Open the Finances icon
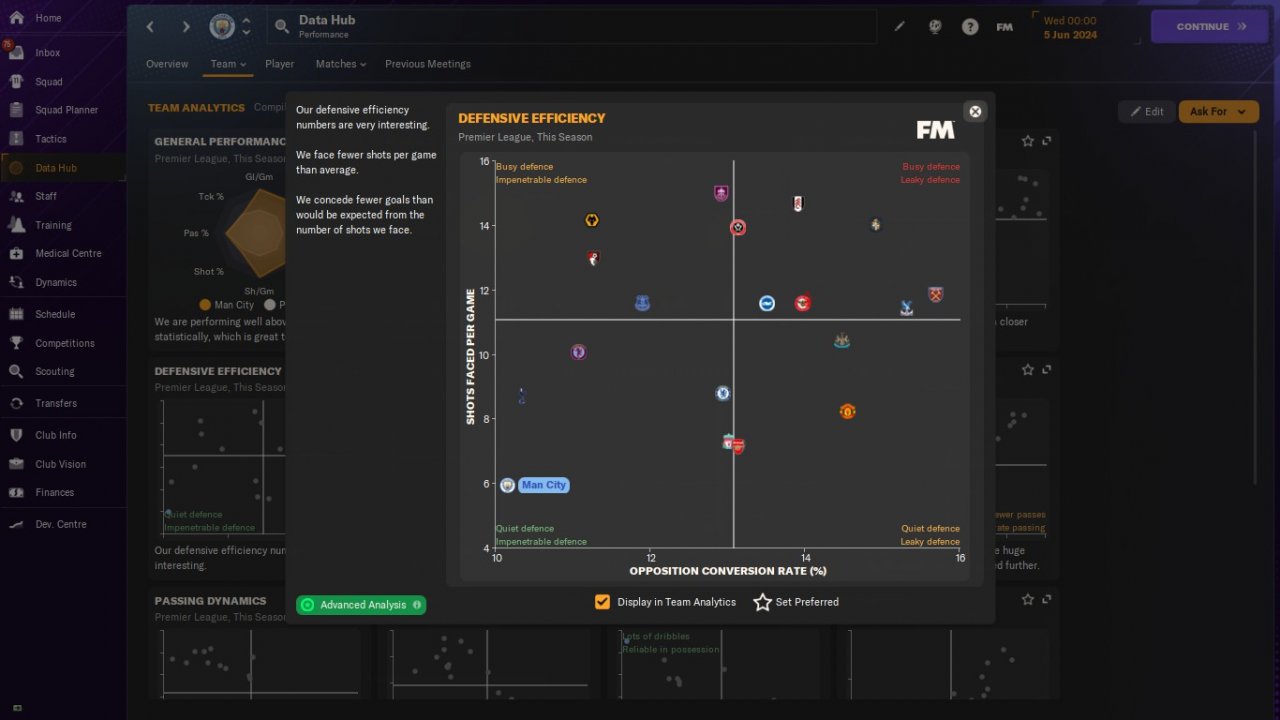 (16, 493)
